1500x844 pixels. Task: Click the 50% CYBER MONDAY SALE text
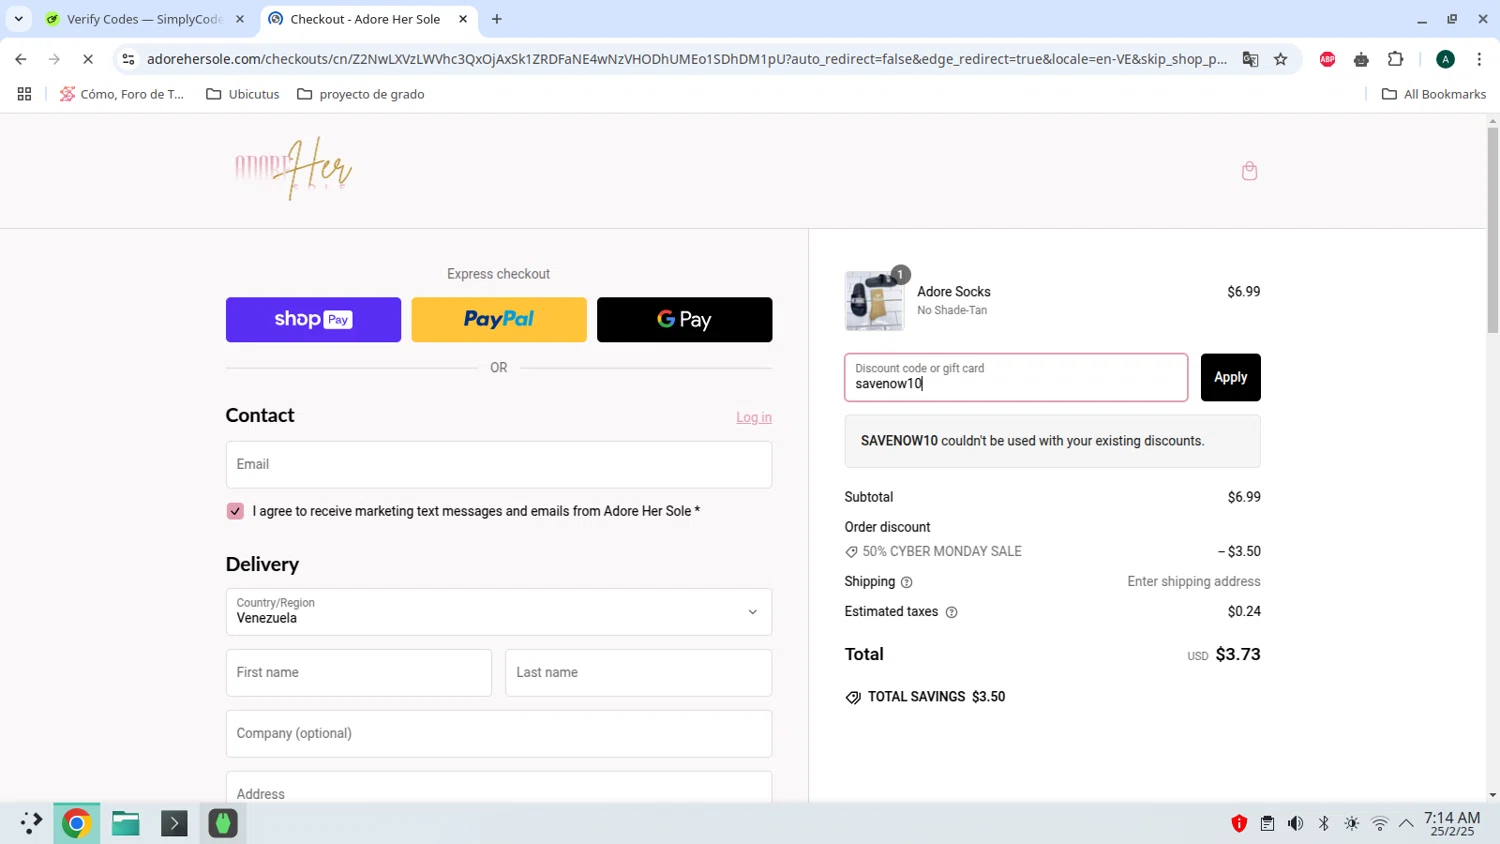coord(942,551)
